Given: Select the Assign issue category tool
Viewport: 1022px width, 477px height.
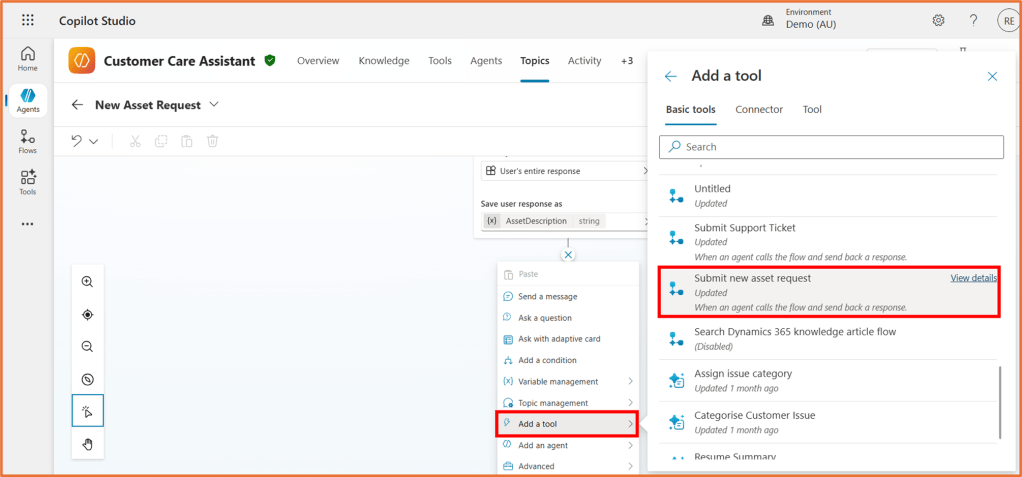Looking at the screenshot, I should [828, 381].
